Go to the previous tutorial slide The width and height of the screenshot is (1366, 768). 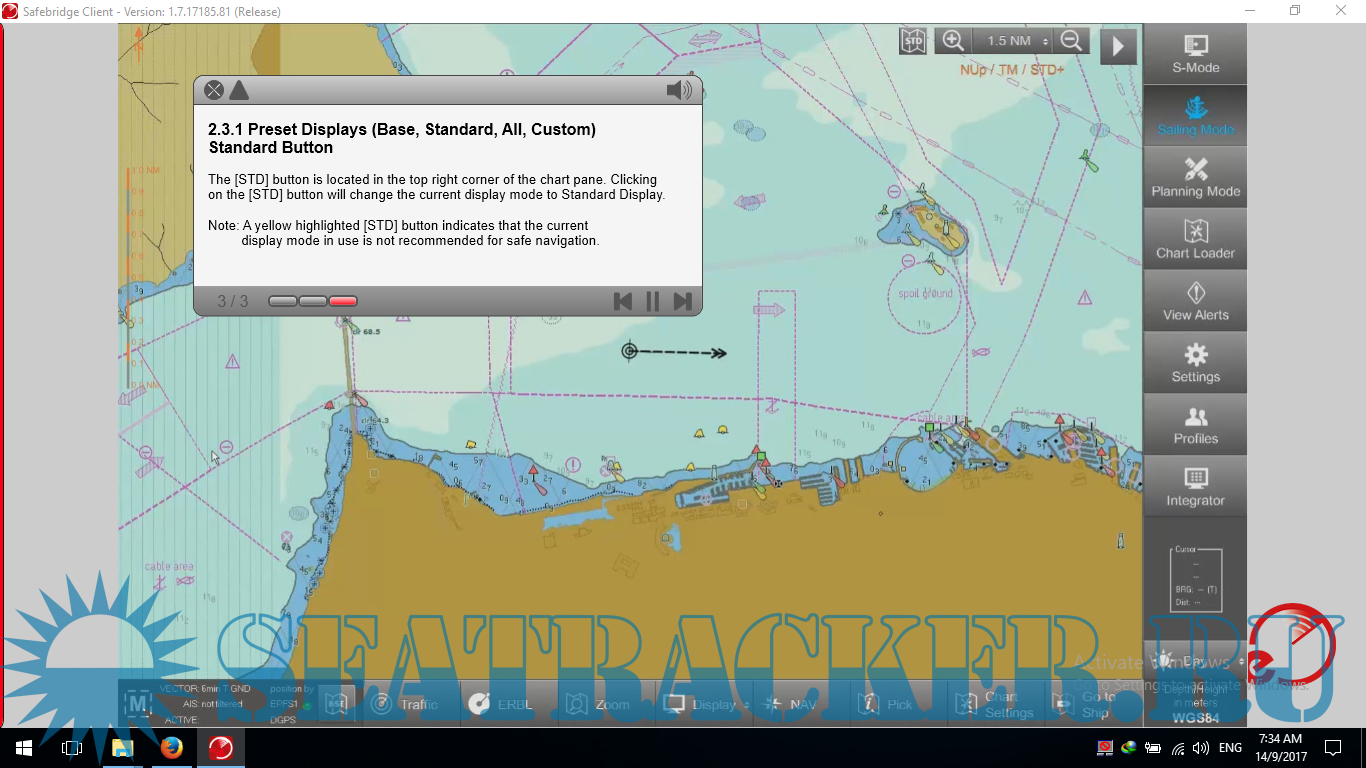623,301
